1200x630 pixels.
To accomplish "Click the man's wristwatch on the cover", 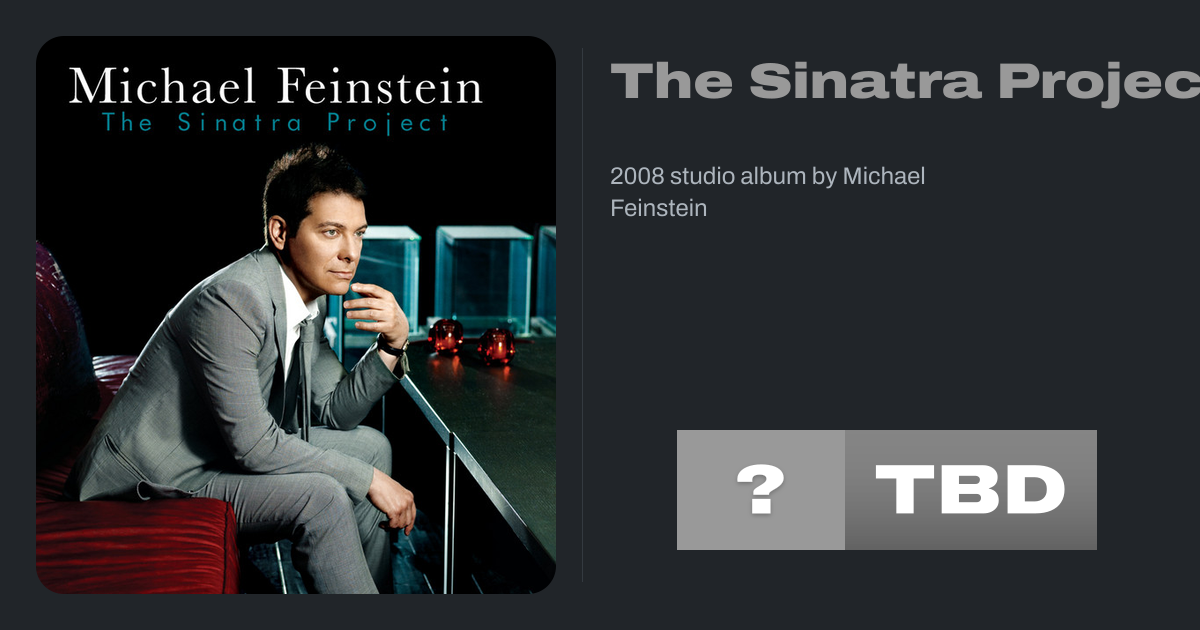I will [394, 347].
